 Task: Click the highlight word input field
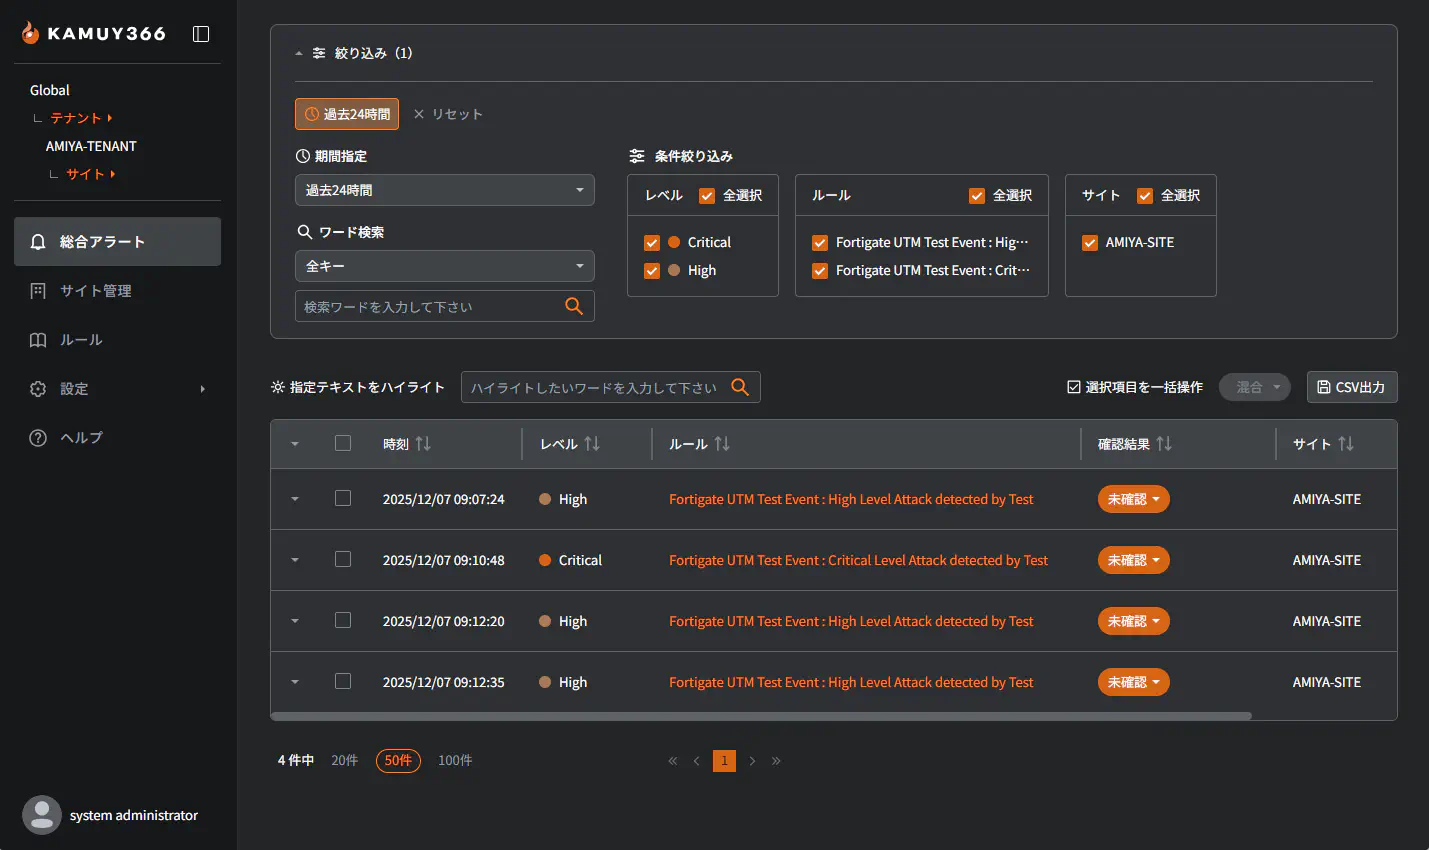[594, 387]
